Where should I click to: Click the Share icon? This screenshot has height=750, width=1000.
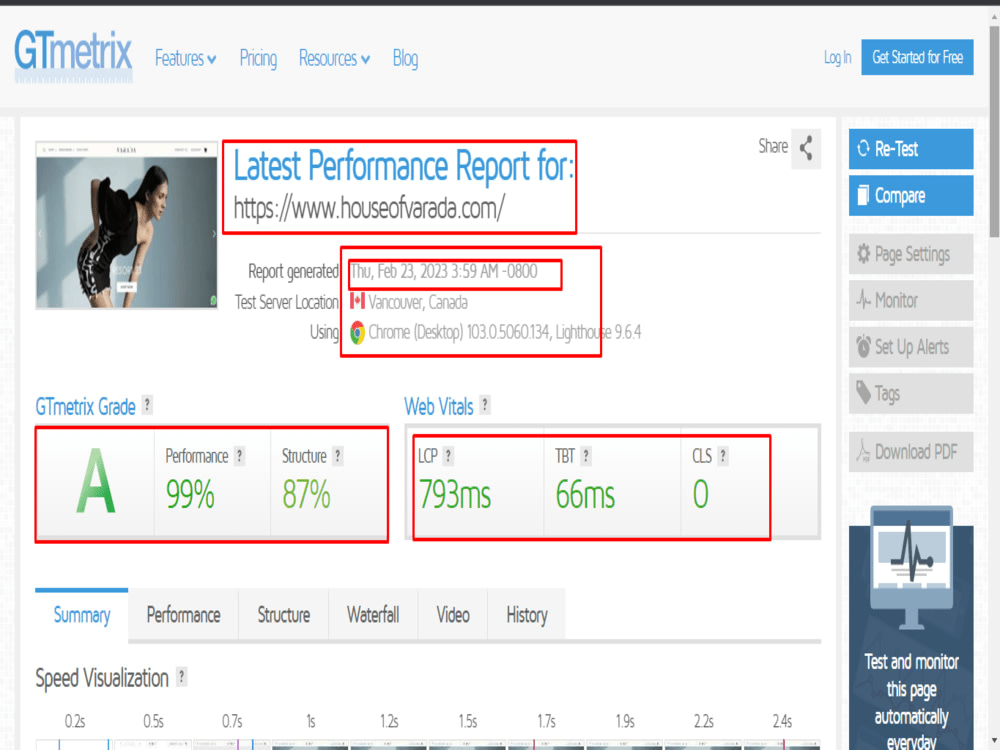[806, 148]
